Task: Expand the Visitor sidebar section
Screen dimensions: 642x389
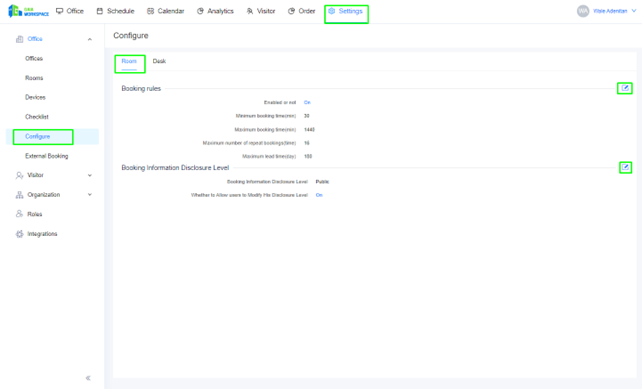Action: tap(90, 175)
